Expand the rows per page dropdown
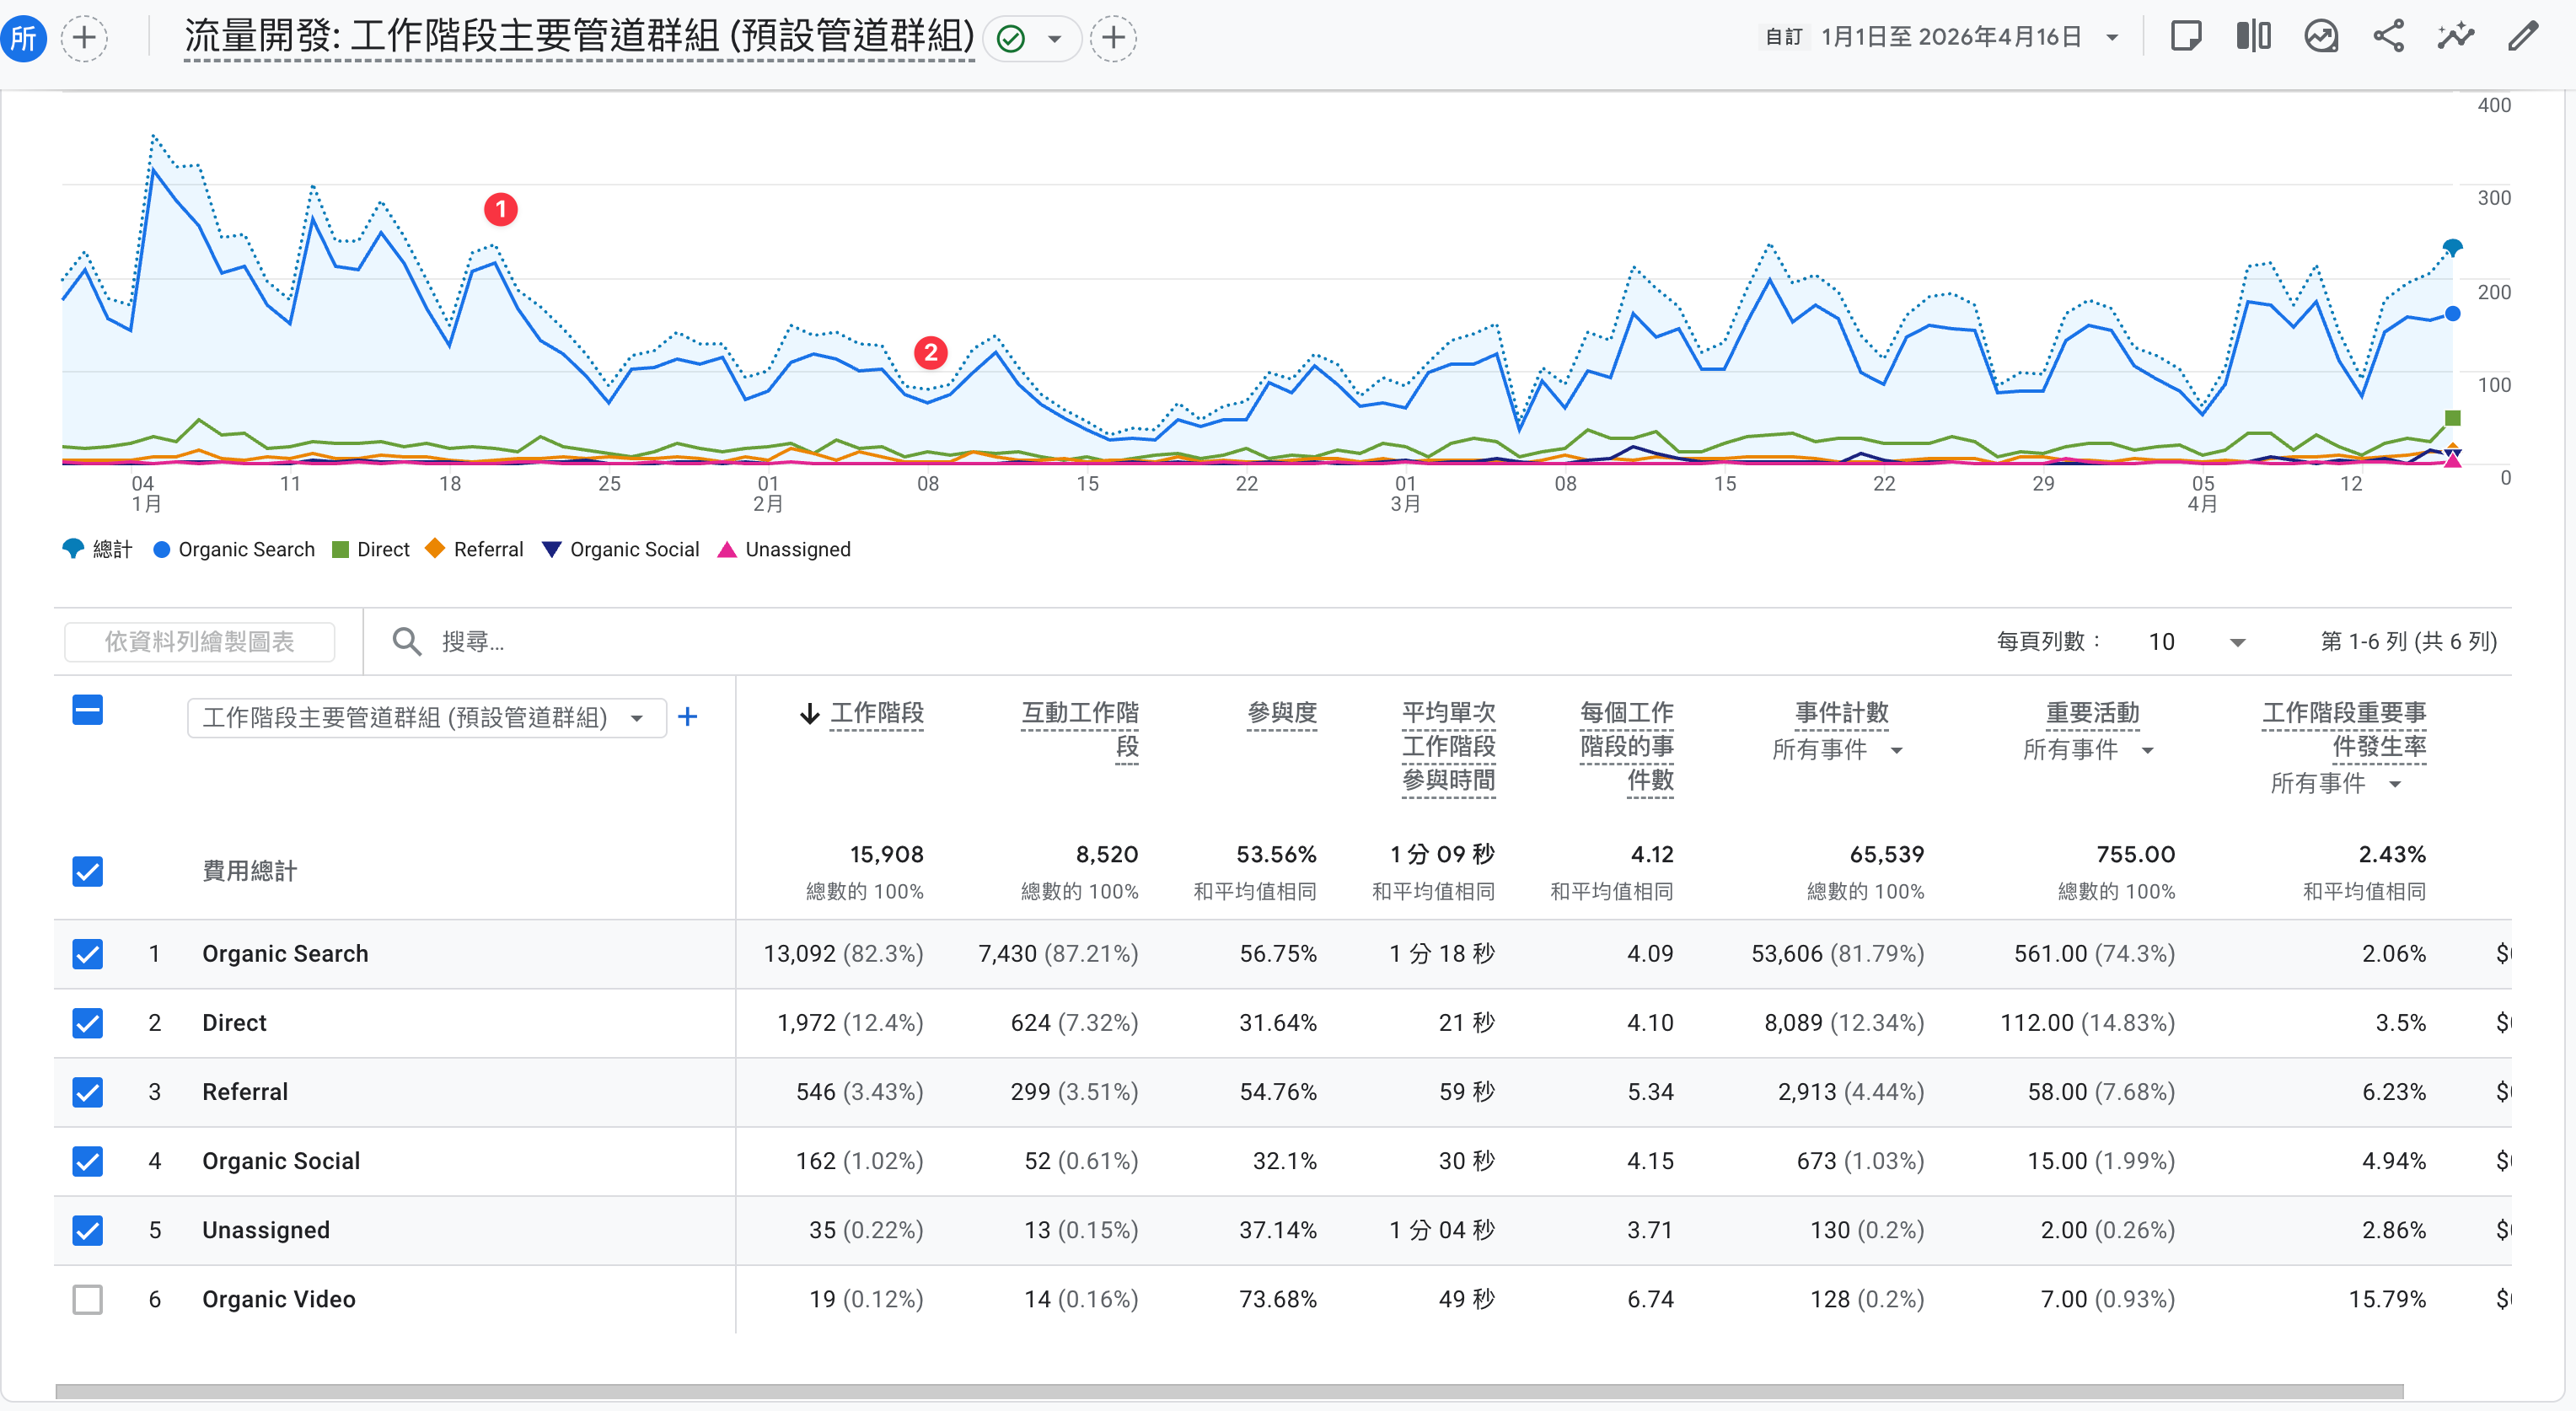This screenshot has height=1411, width=2576. point(2237,642)
